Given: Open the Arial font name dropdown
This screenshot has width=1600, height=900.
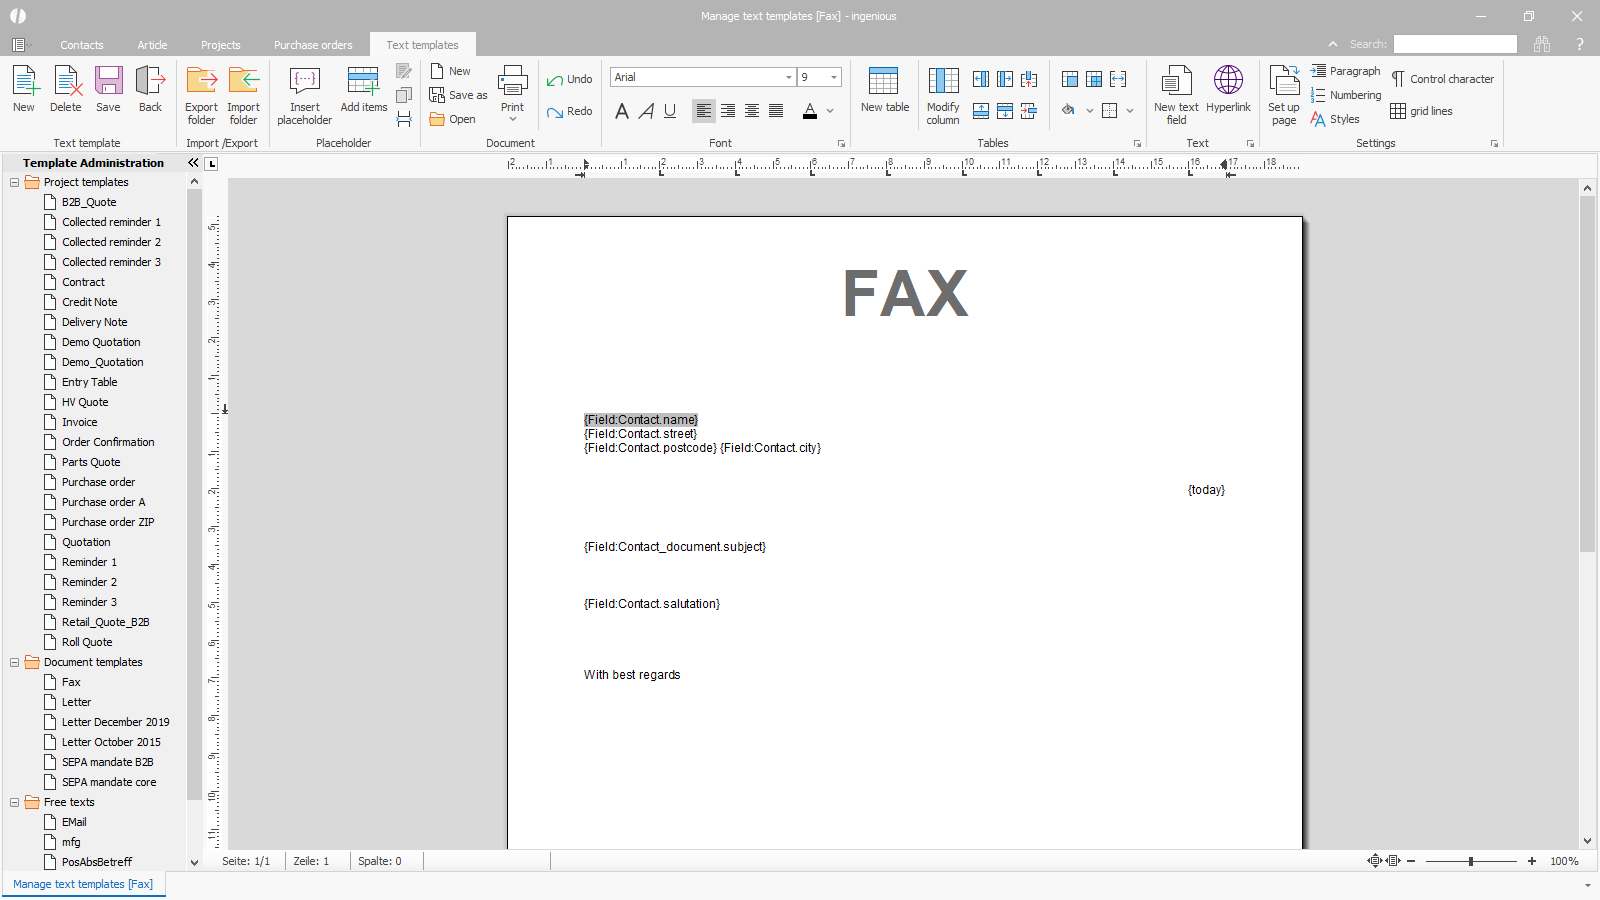Looking at the screenshot, I should tap(788, 77).
